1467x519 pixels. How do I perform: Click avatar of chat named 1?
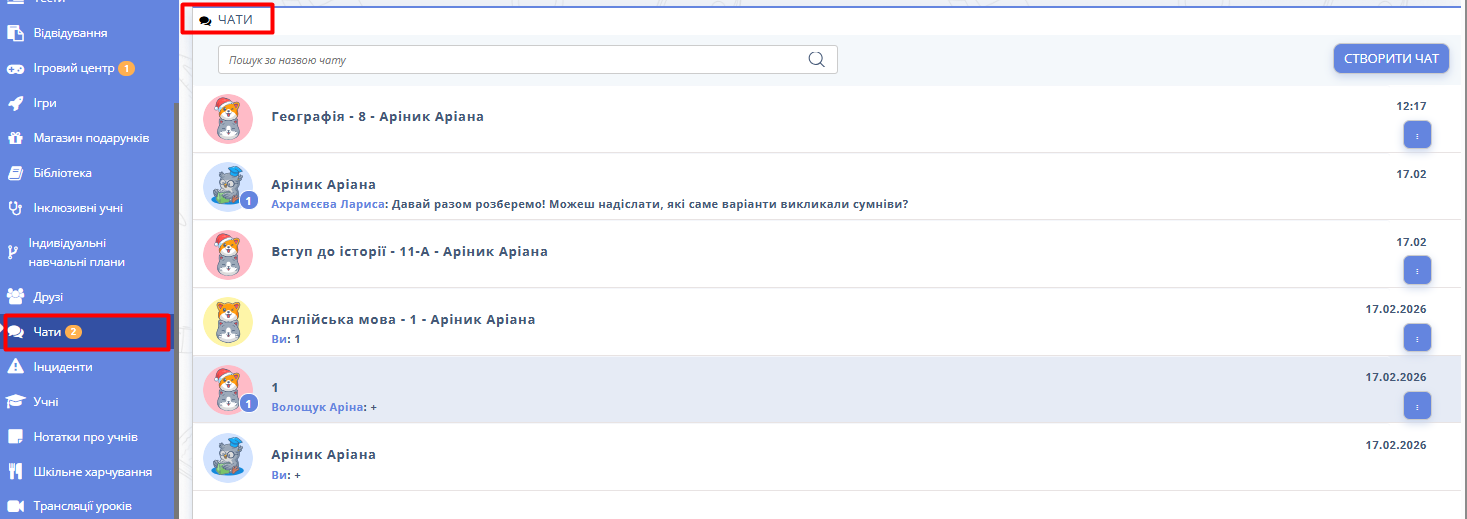tap(228, 388)
